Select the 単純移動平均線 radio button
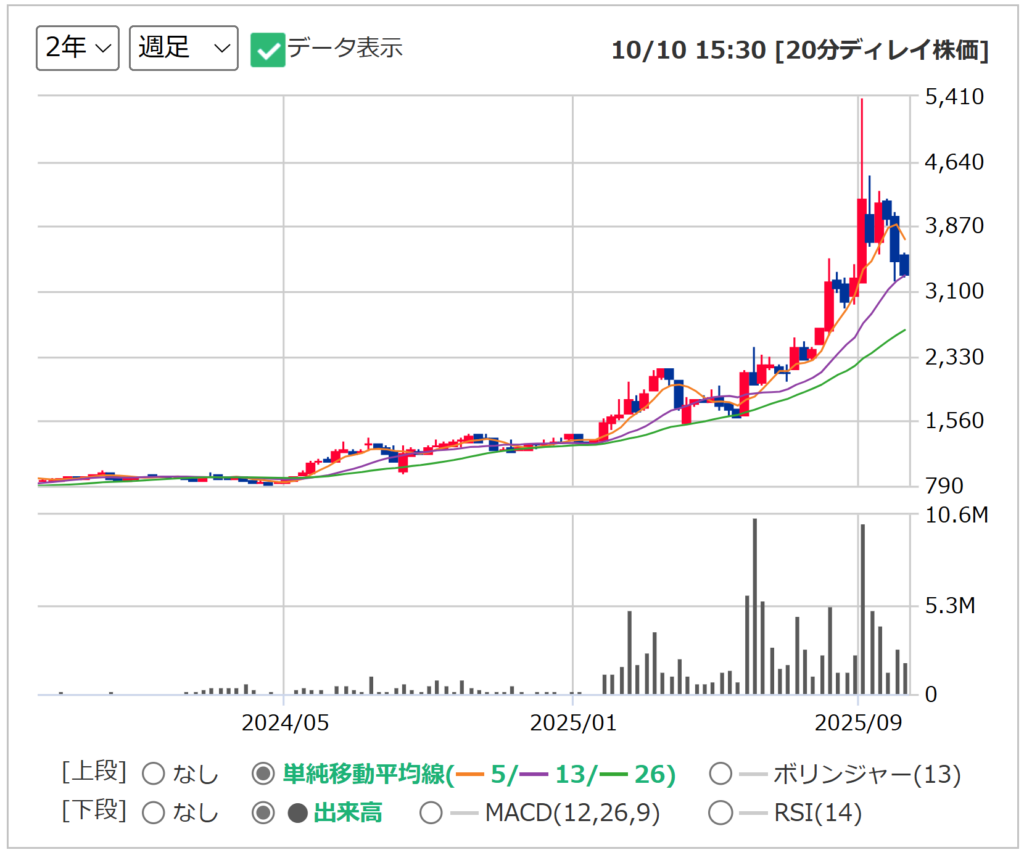This screenshot has width=1024, height=855. pyautogui.click(x=263, y=773)
